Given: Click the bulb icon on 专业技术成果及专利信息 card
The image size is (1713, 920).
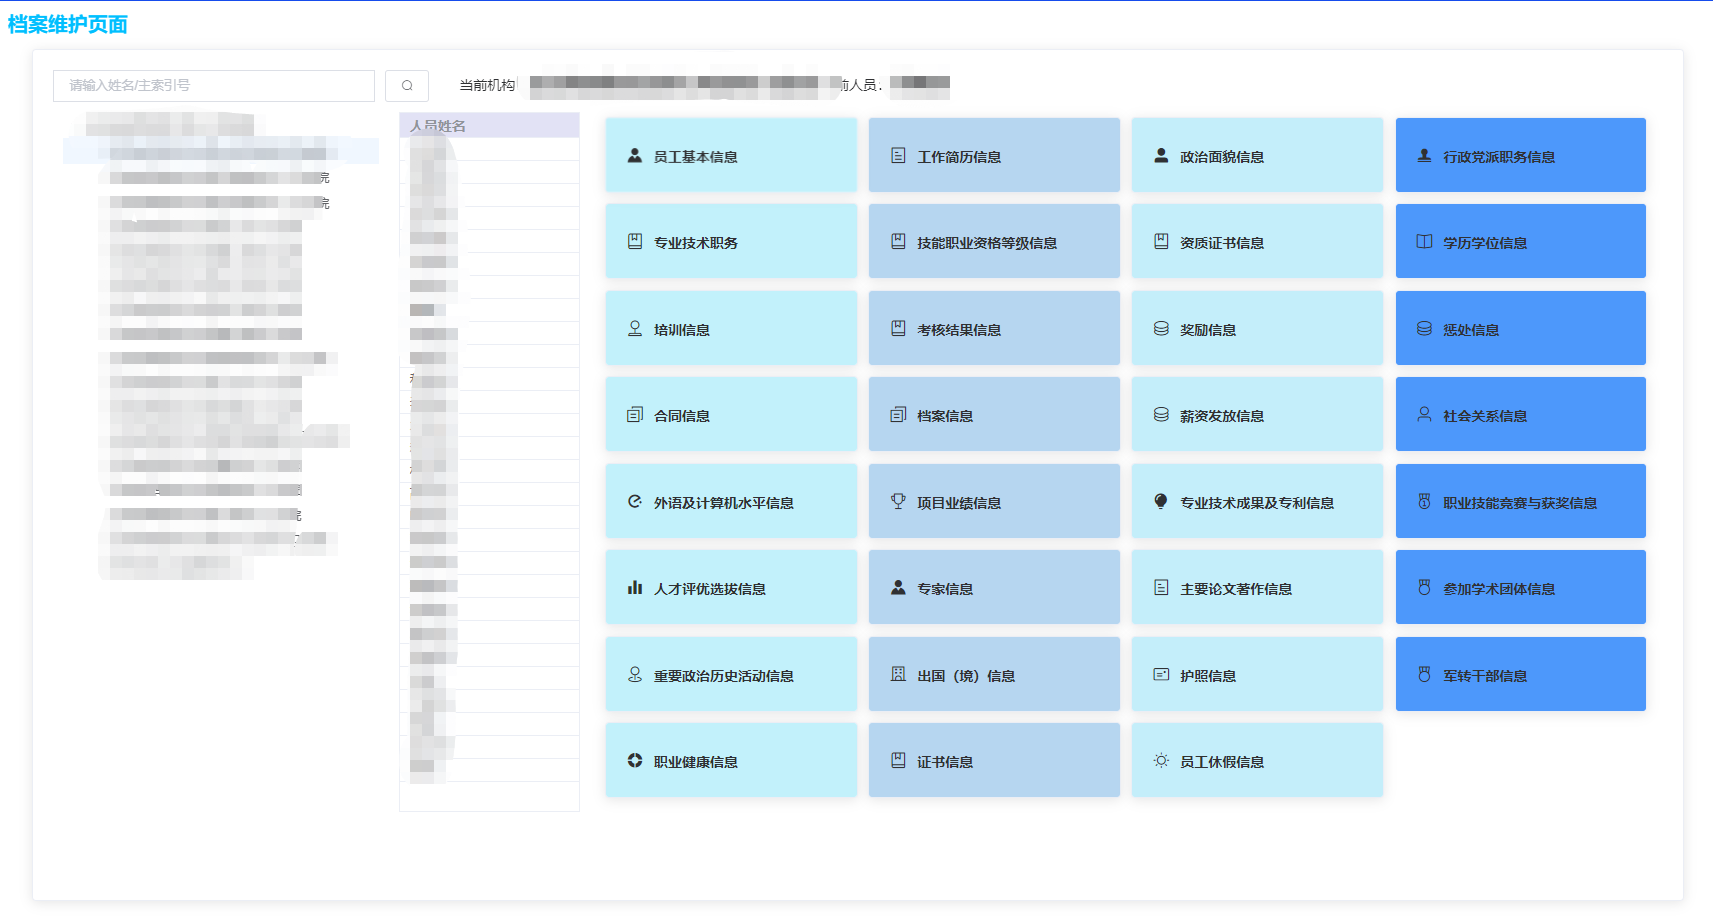Looking at the screenshot, I should tap(1161, 502).
